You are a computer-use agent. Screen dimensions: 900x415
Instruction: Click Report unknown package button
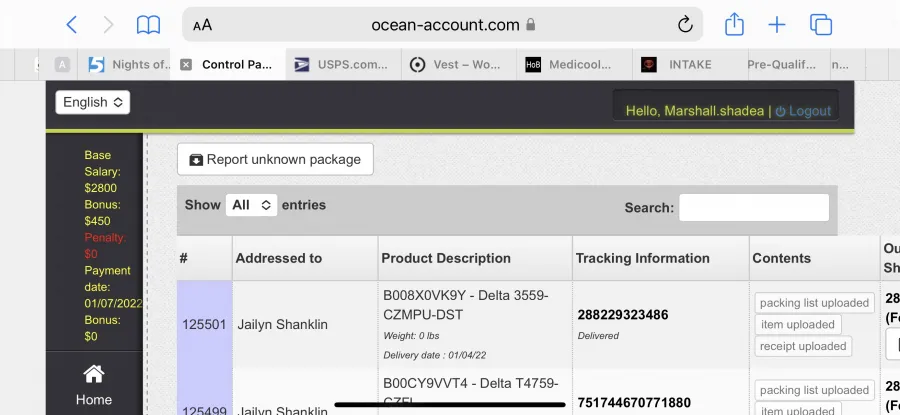276,159
